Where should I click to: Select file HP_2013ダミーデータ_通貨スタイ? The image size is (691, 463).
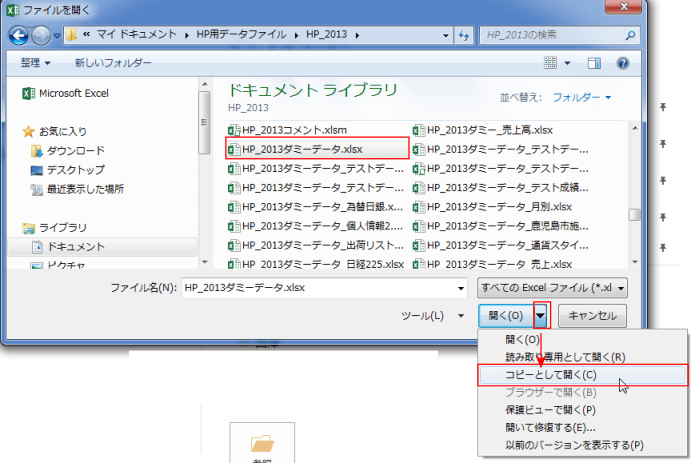tap(500, 245)
